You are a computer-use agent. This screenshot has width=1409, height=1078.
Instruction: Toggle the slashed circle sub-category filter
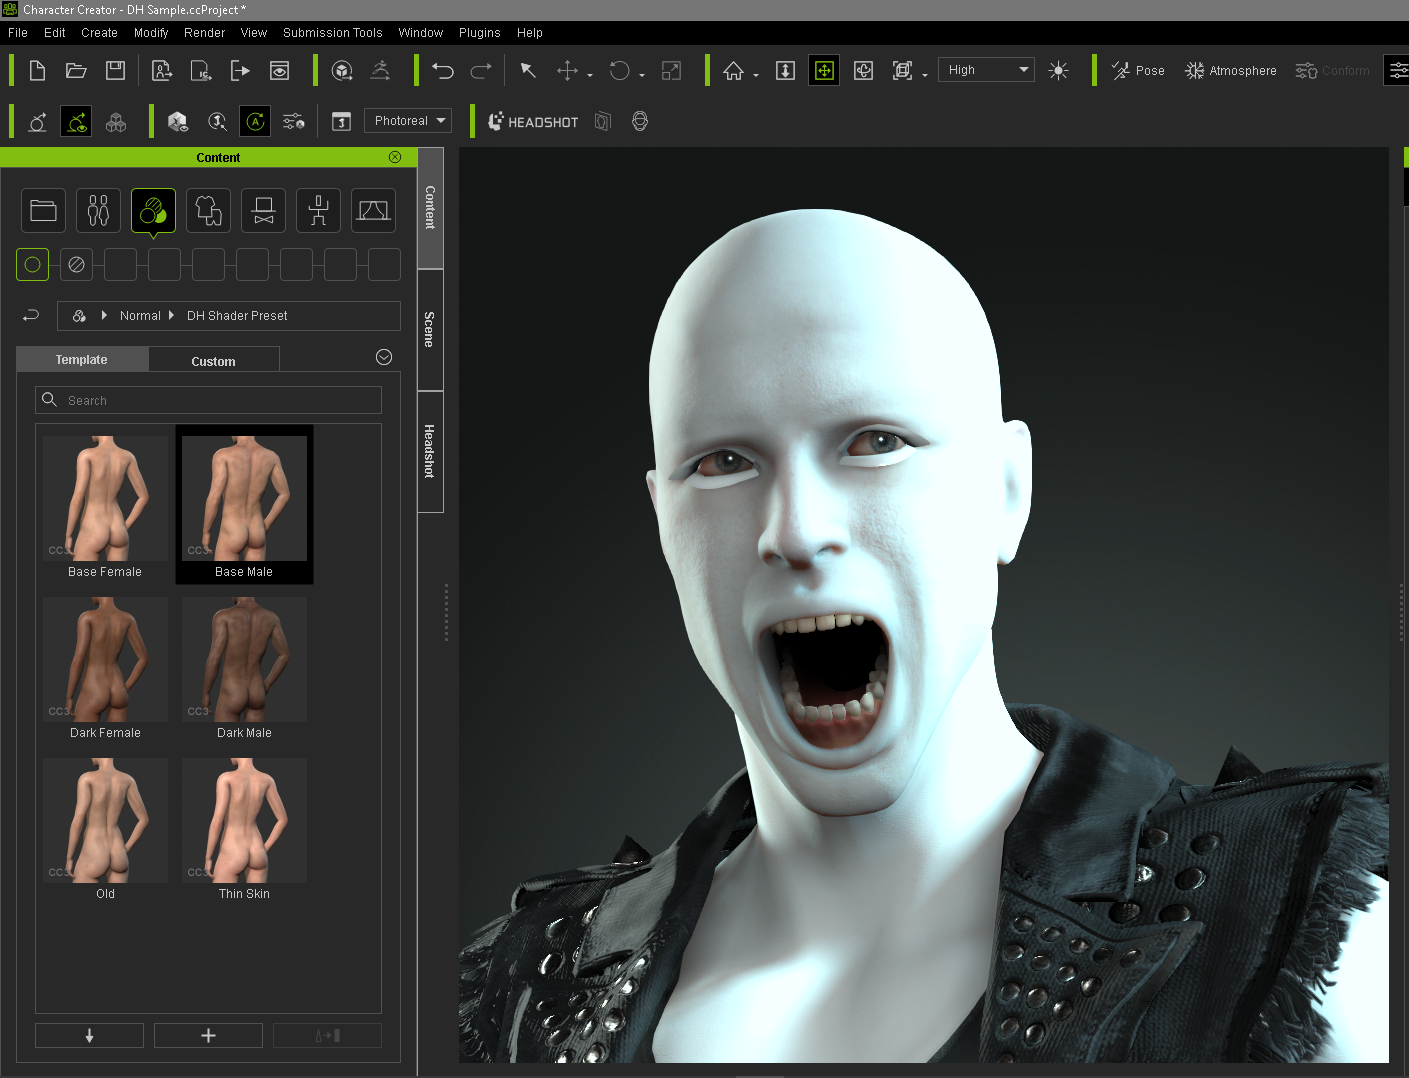(76, 264)
